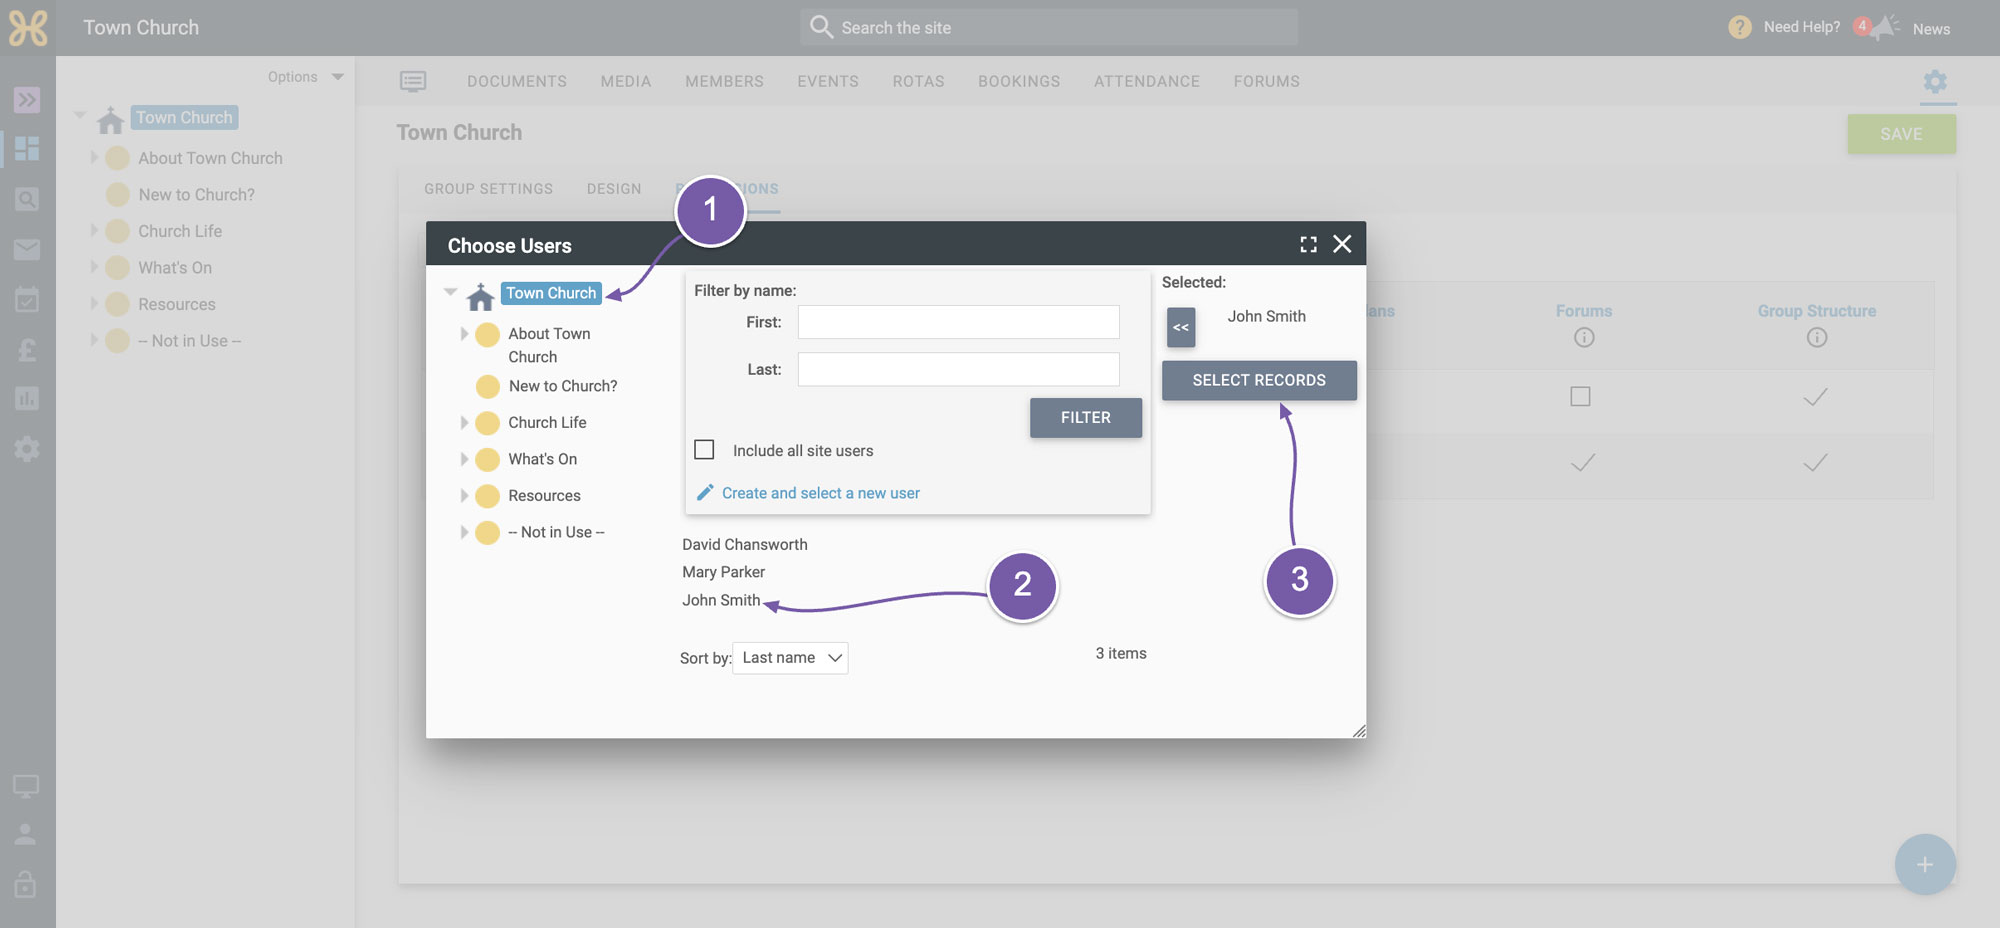Click the First name filter field

click(x=958, y=322)
